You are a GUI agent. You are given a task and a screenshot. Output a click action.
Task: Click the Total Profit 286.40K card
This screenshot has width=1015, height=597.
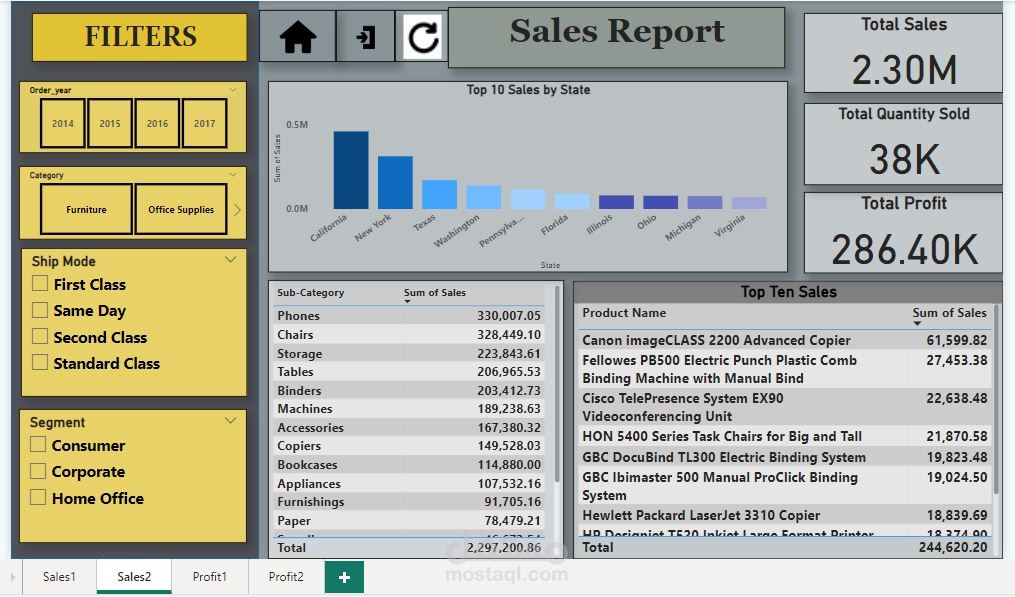(x=903, y=232)
